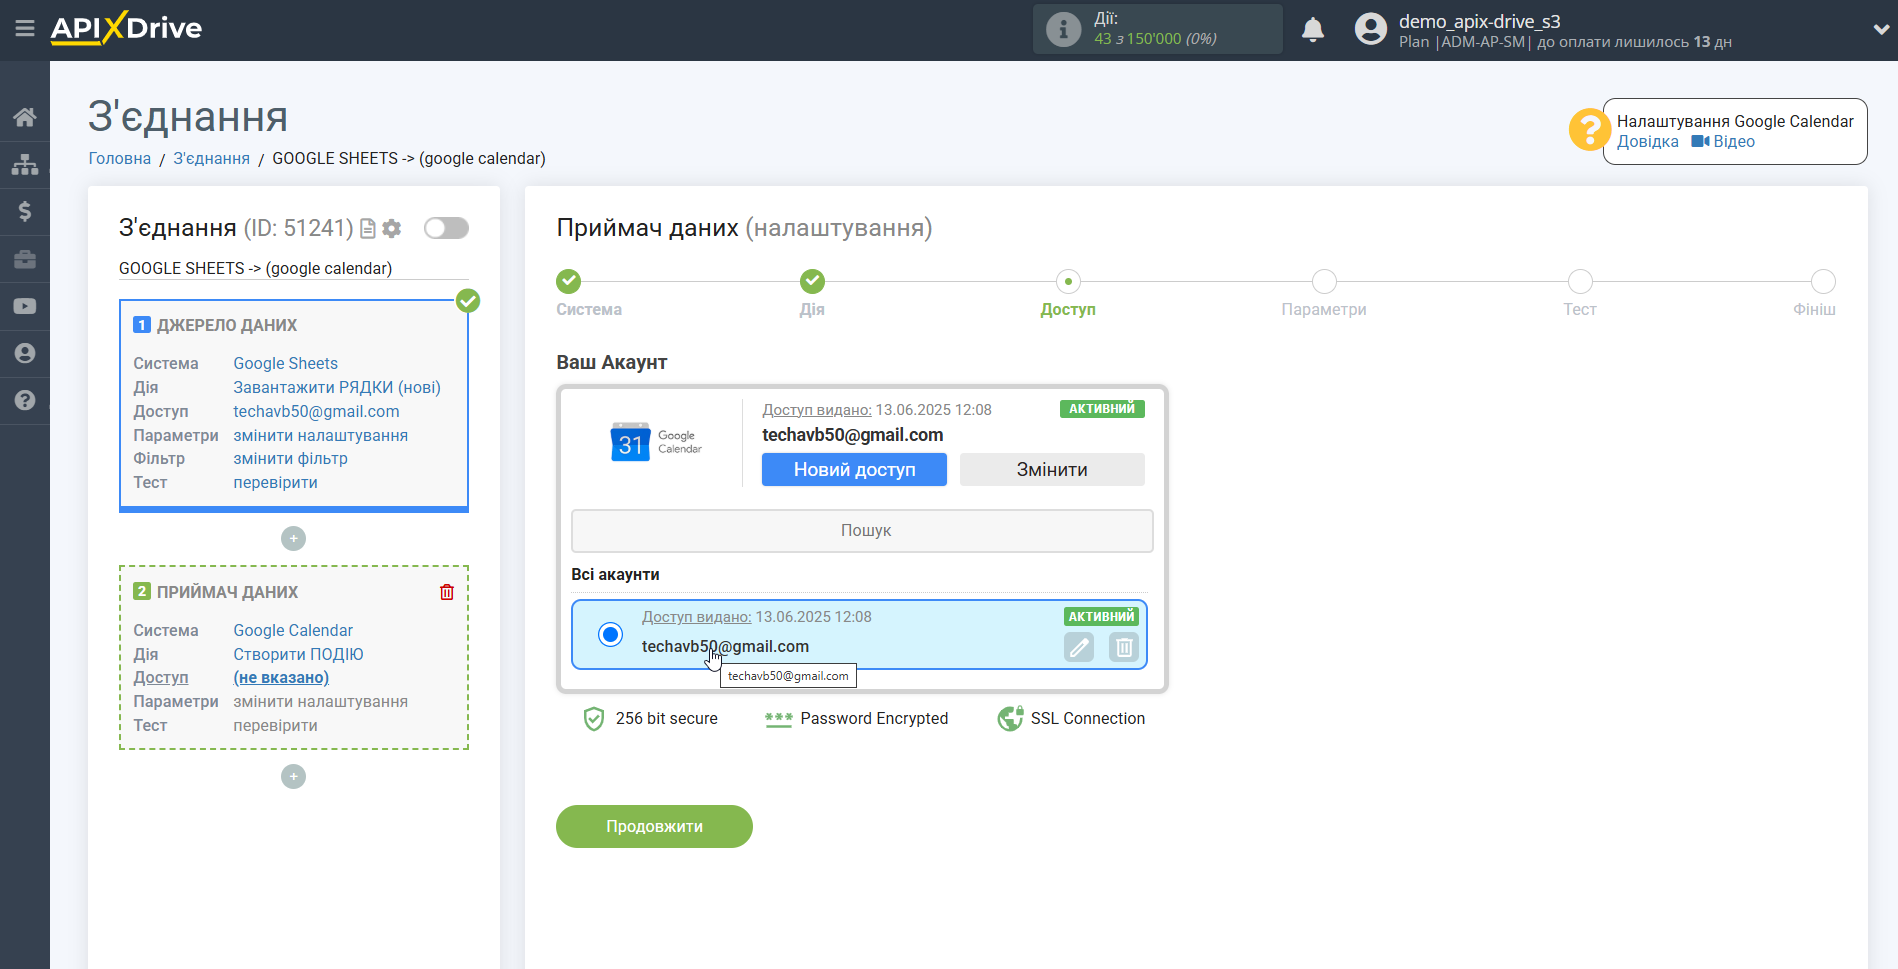Open the briefcase sidebar icon
The width and height of the screenshot is (1898, 969).
point(25,259)
